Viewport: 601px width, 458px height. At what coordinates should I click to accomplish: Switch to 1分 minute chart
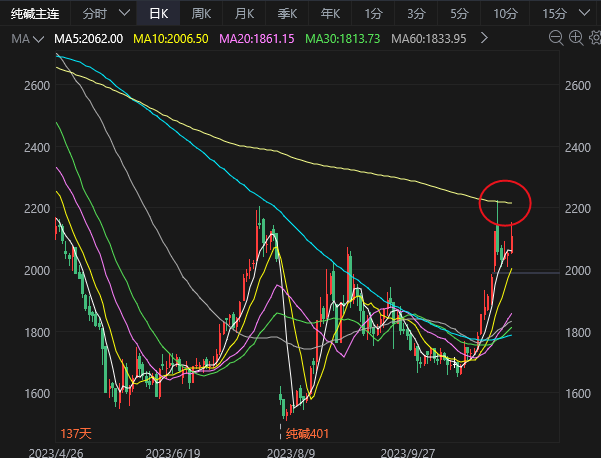[x=373, y=14]
